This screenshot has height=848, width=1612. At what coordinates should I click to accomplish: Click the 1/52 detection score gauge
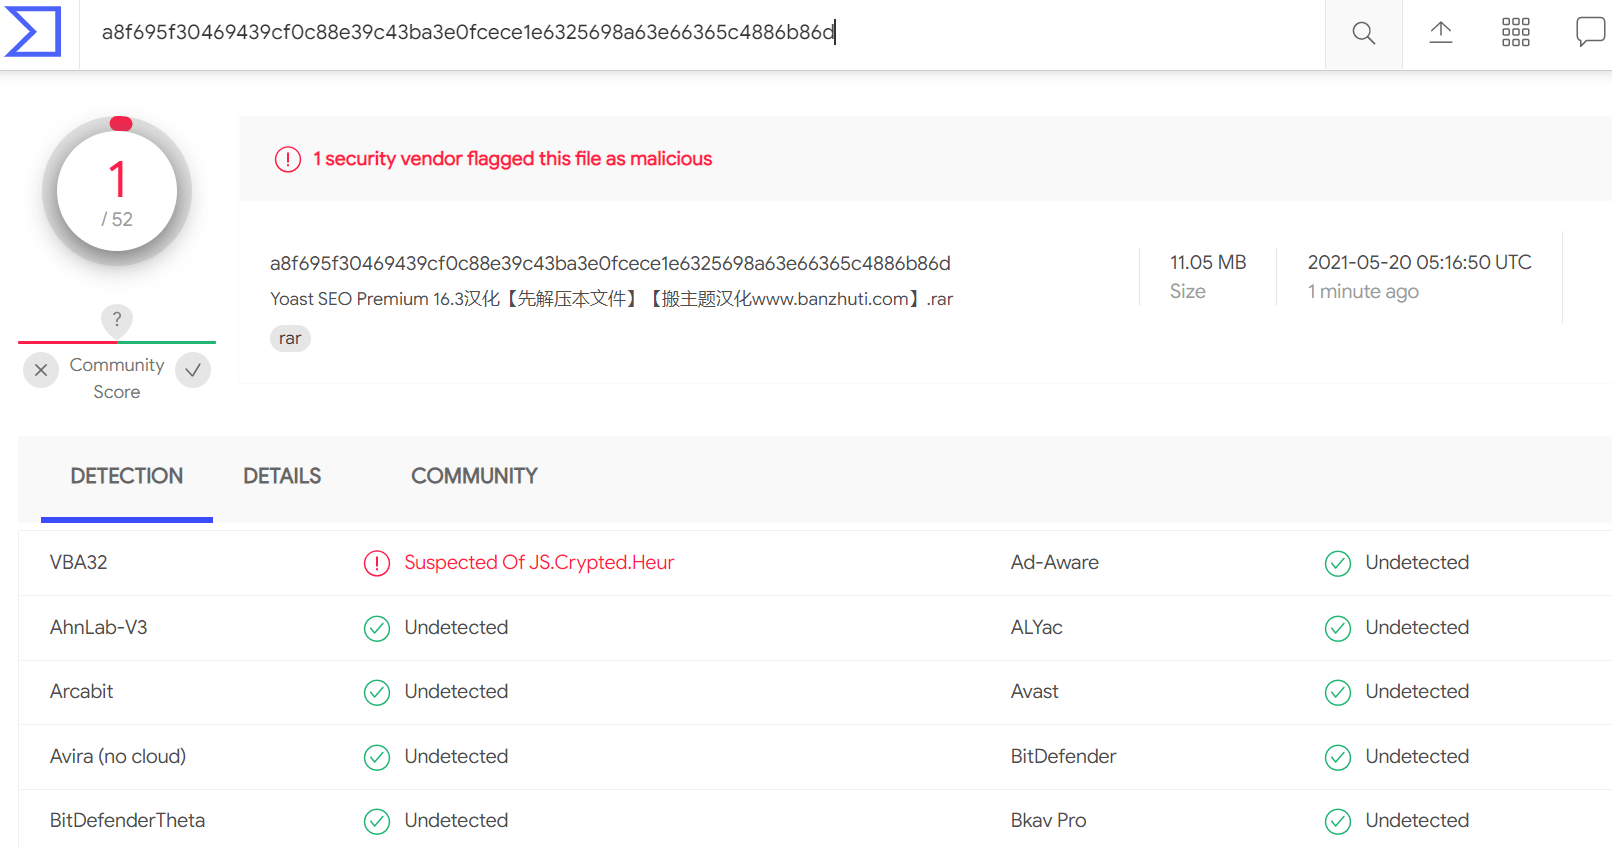pyautogui.click(x=117, y=191)
